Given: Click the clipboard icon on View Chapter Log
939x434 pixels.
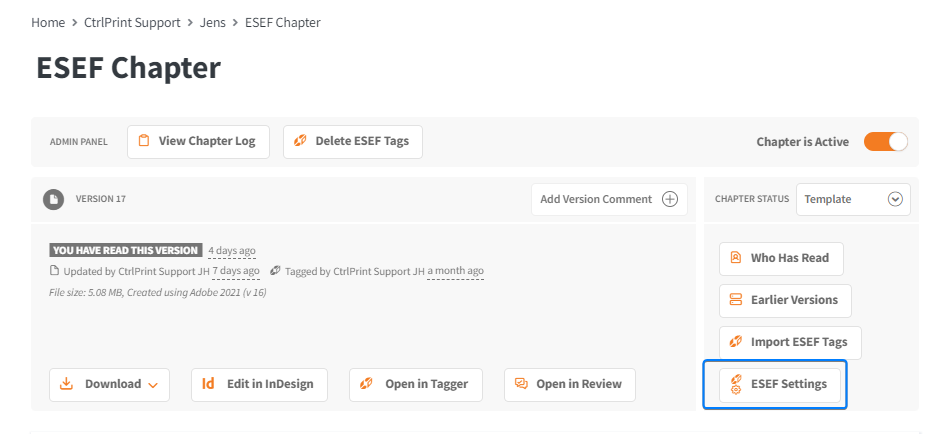Looking at the screenshot, I should (144, 141).
